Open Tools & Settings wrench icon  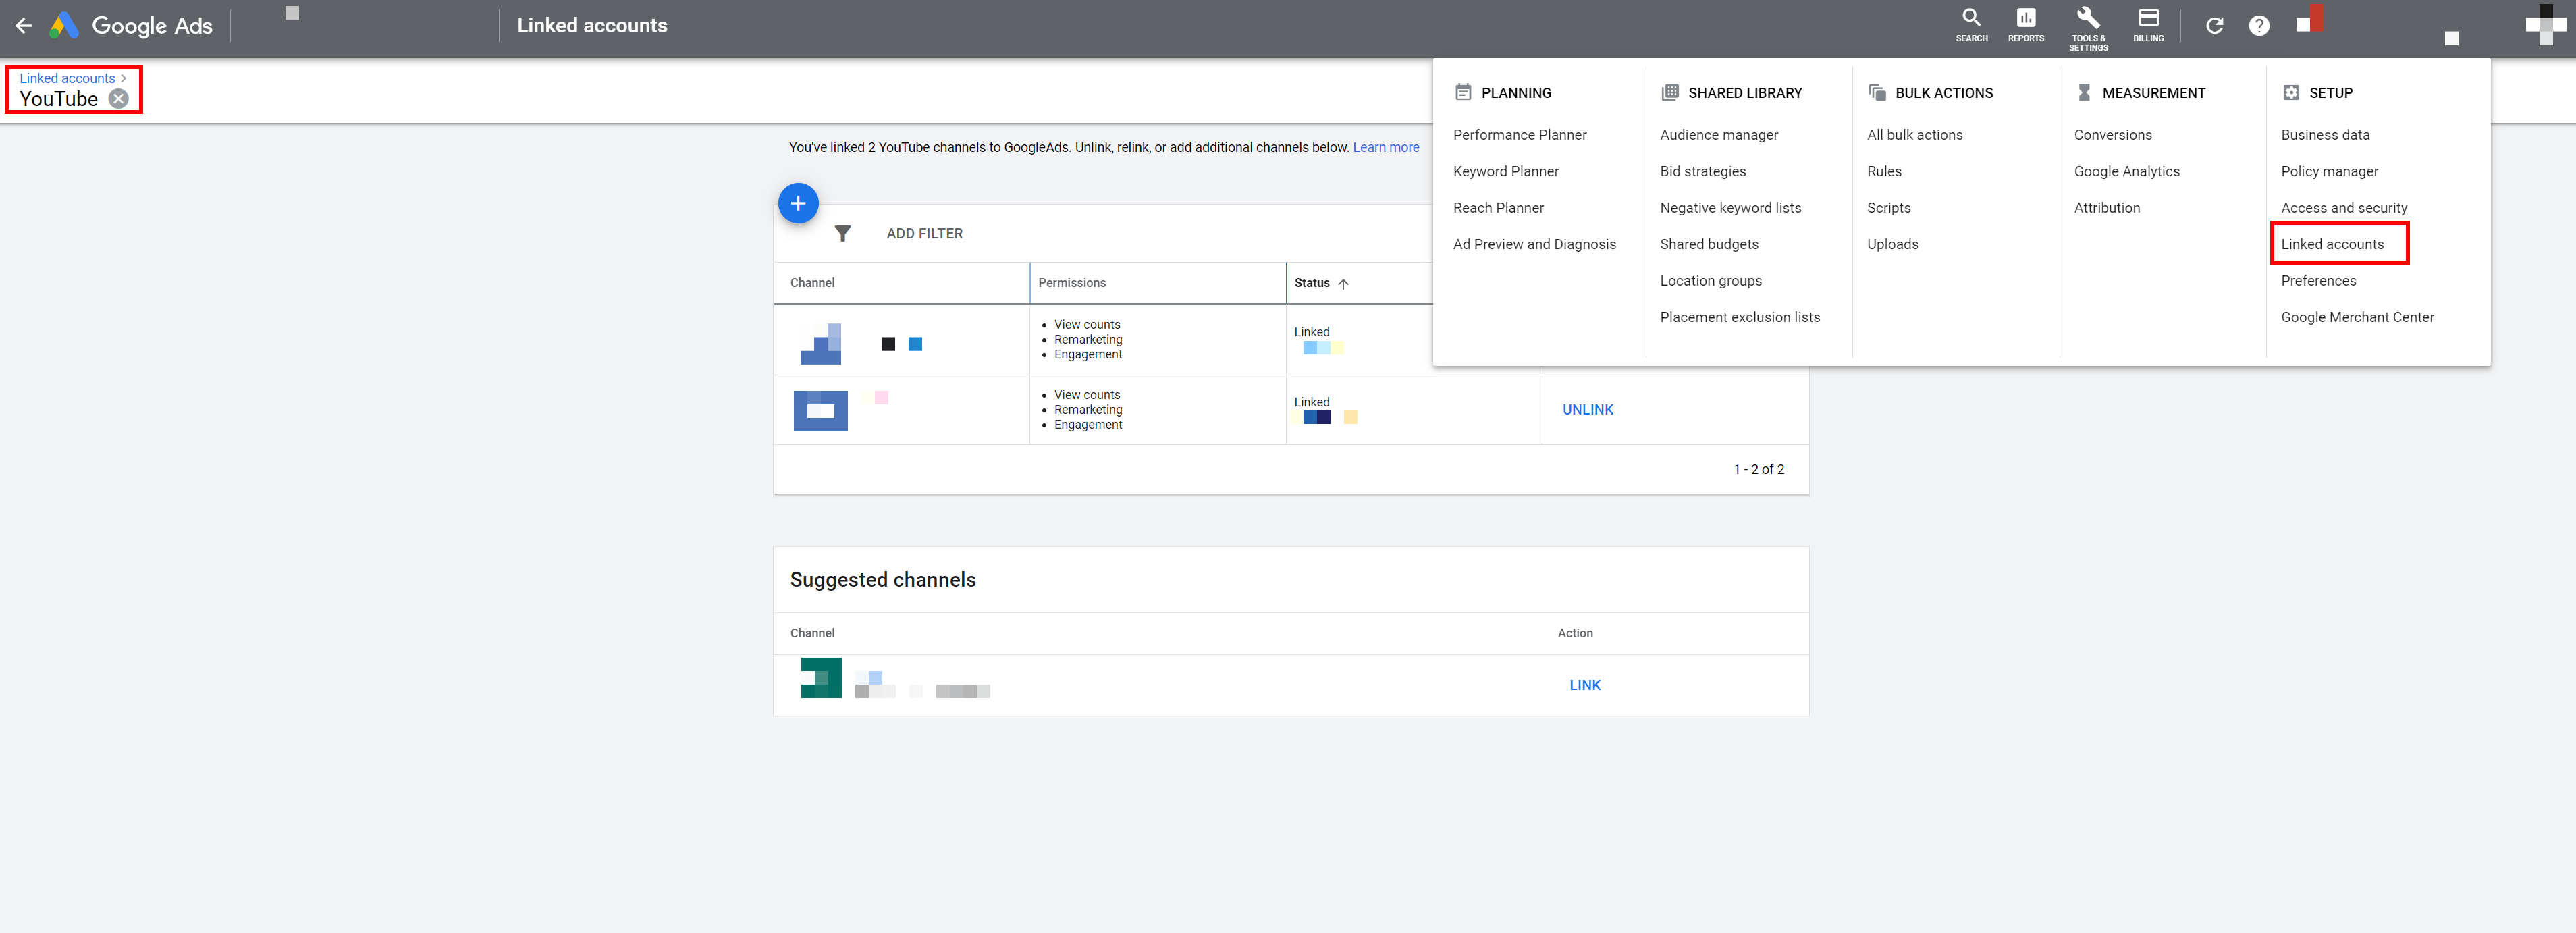coord(2087,26)
